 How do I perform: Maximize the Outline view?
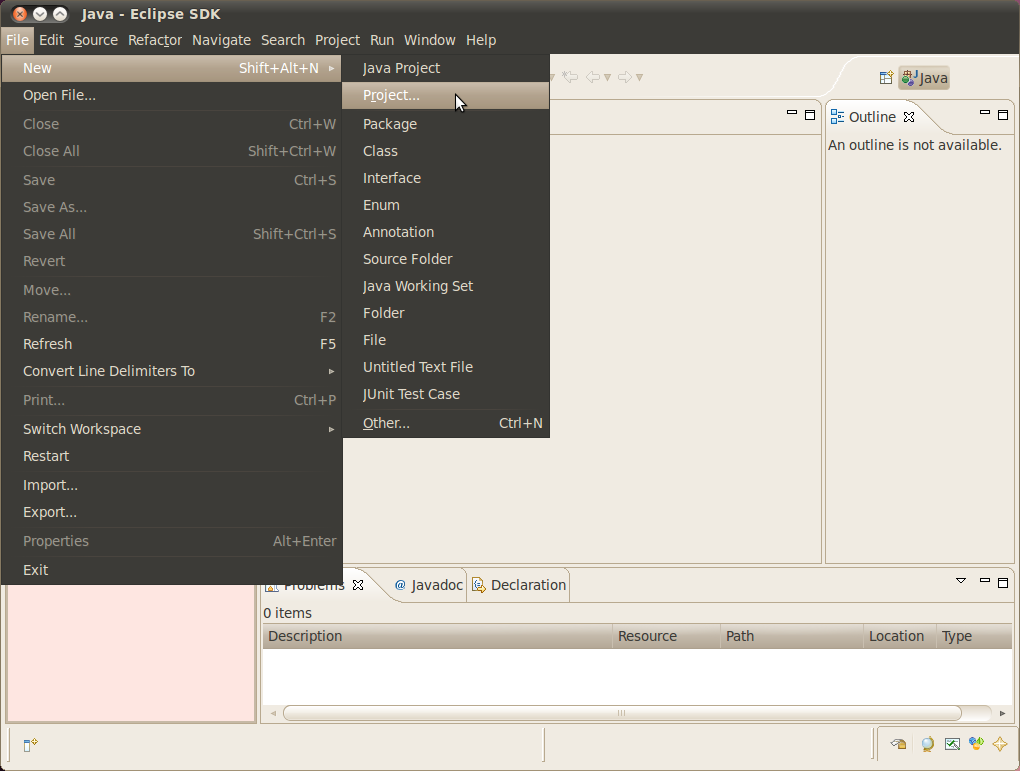1003,115
